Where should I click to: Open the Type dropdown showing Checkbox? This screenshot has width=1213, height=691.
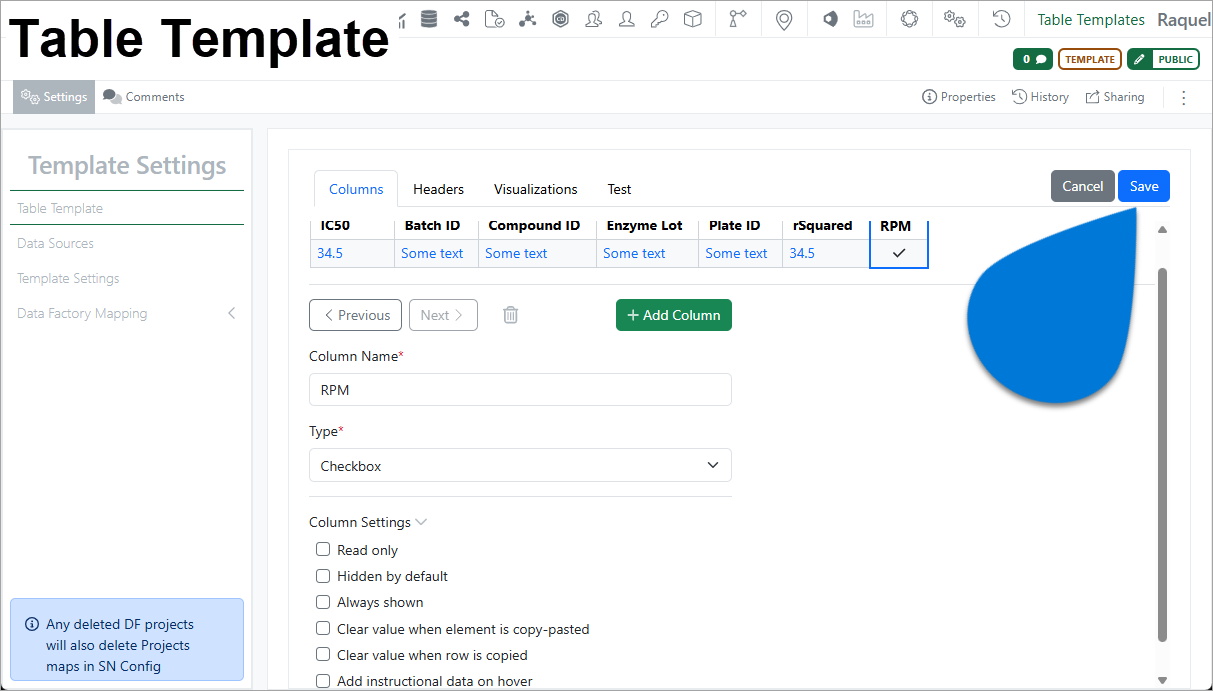point(520,466)
